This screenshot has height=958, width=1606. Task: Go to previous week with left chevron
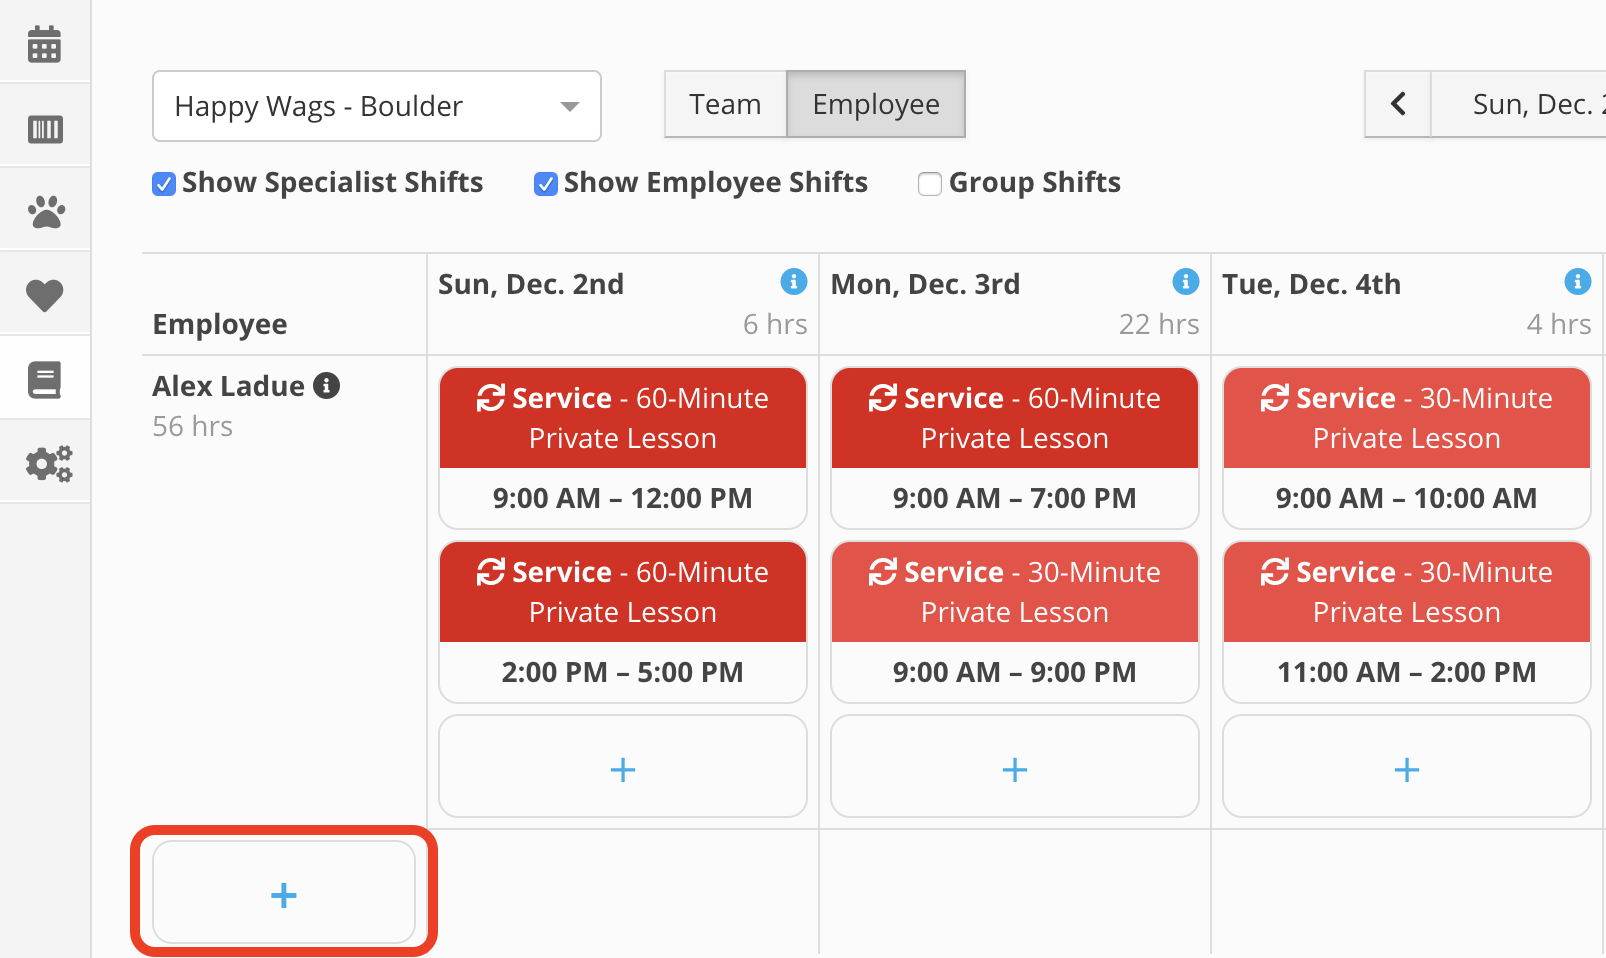click(1398, 104)
